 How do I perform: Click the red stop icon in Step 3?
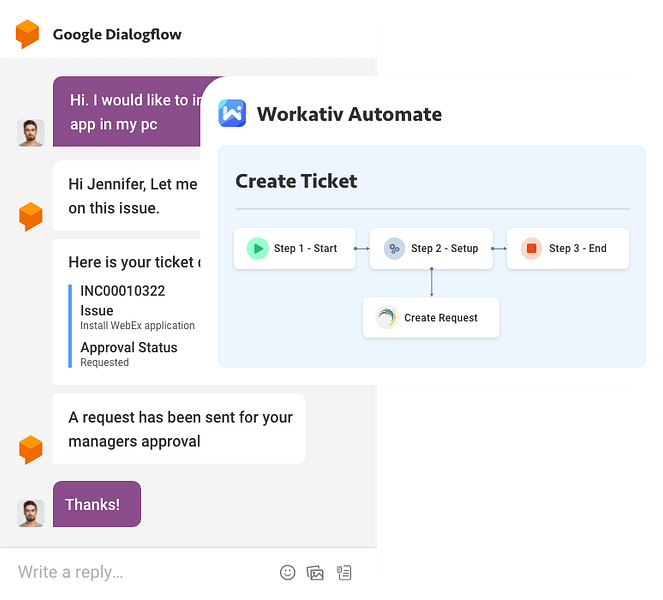pos(531,249)
